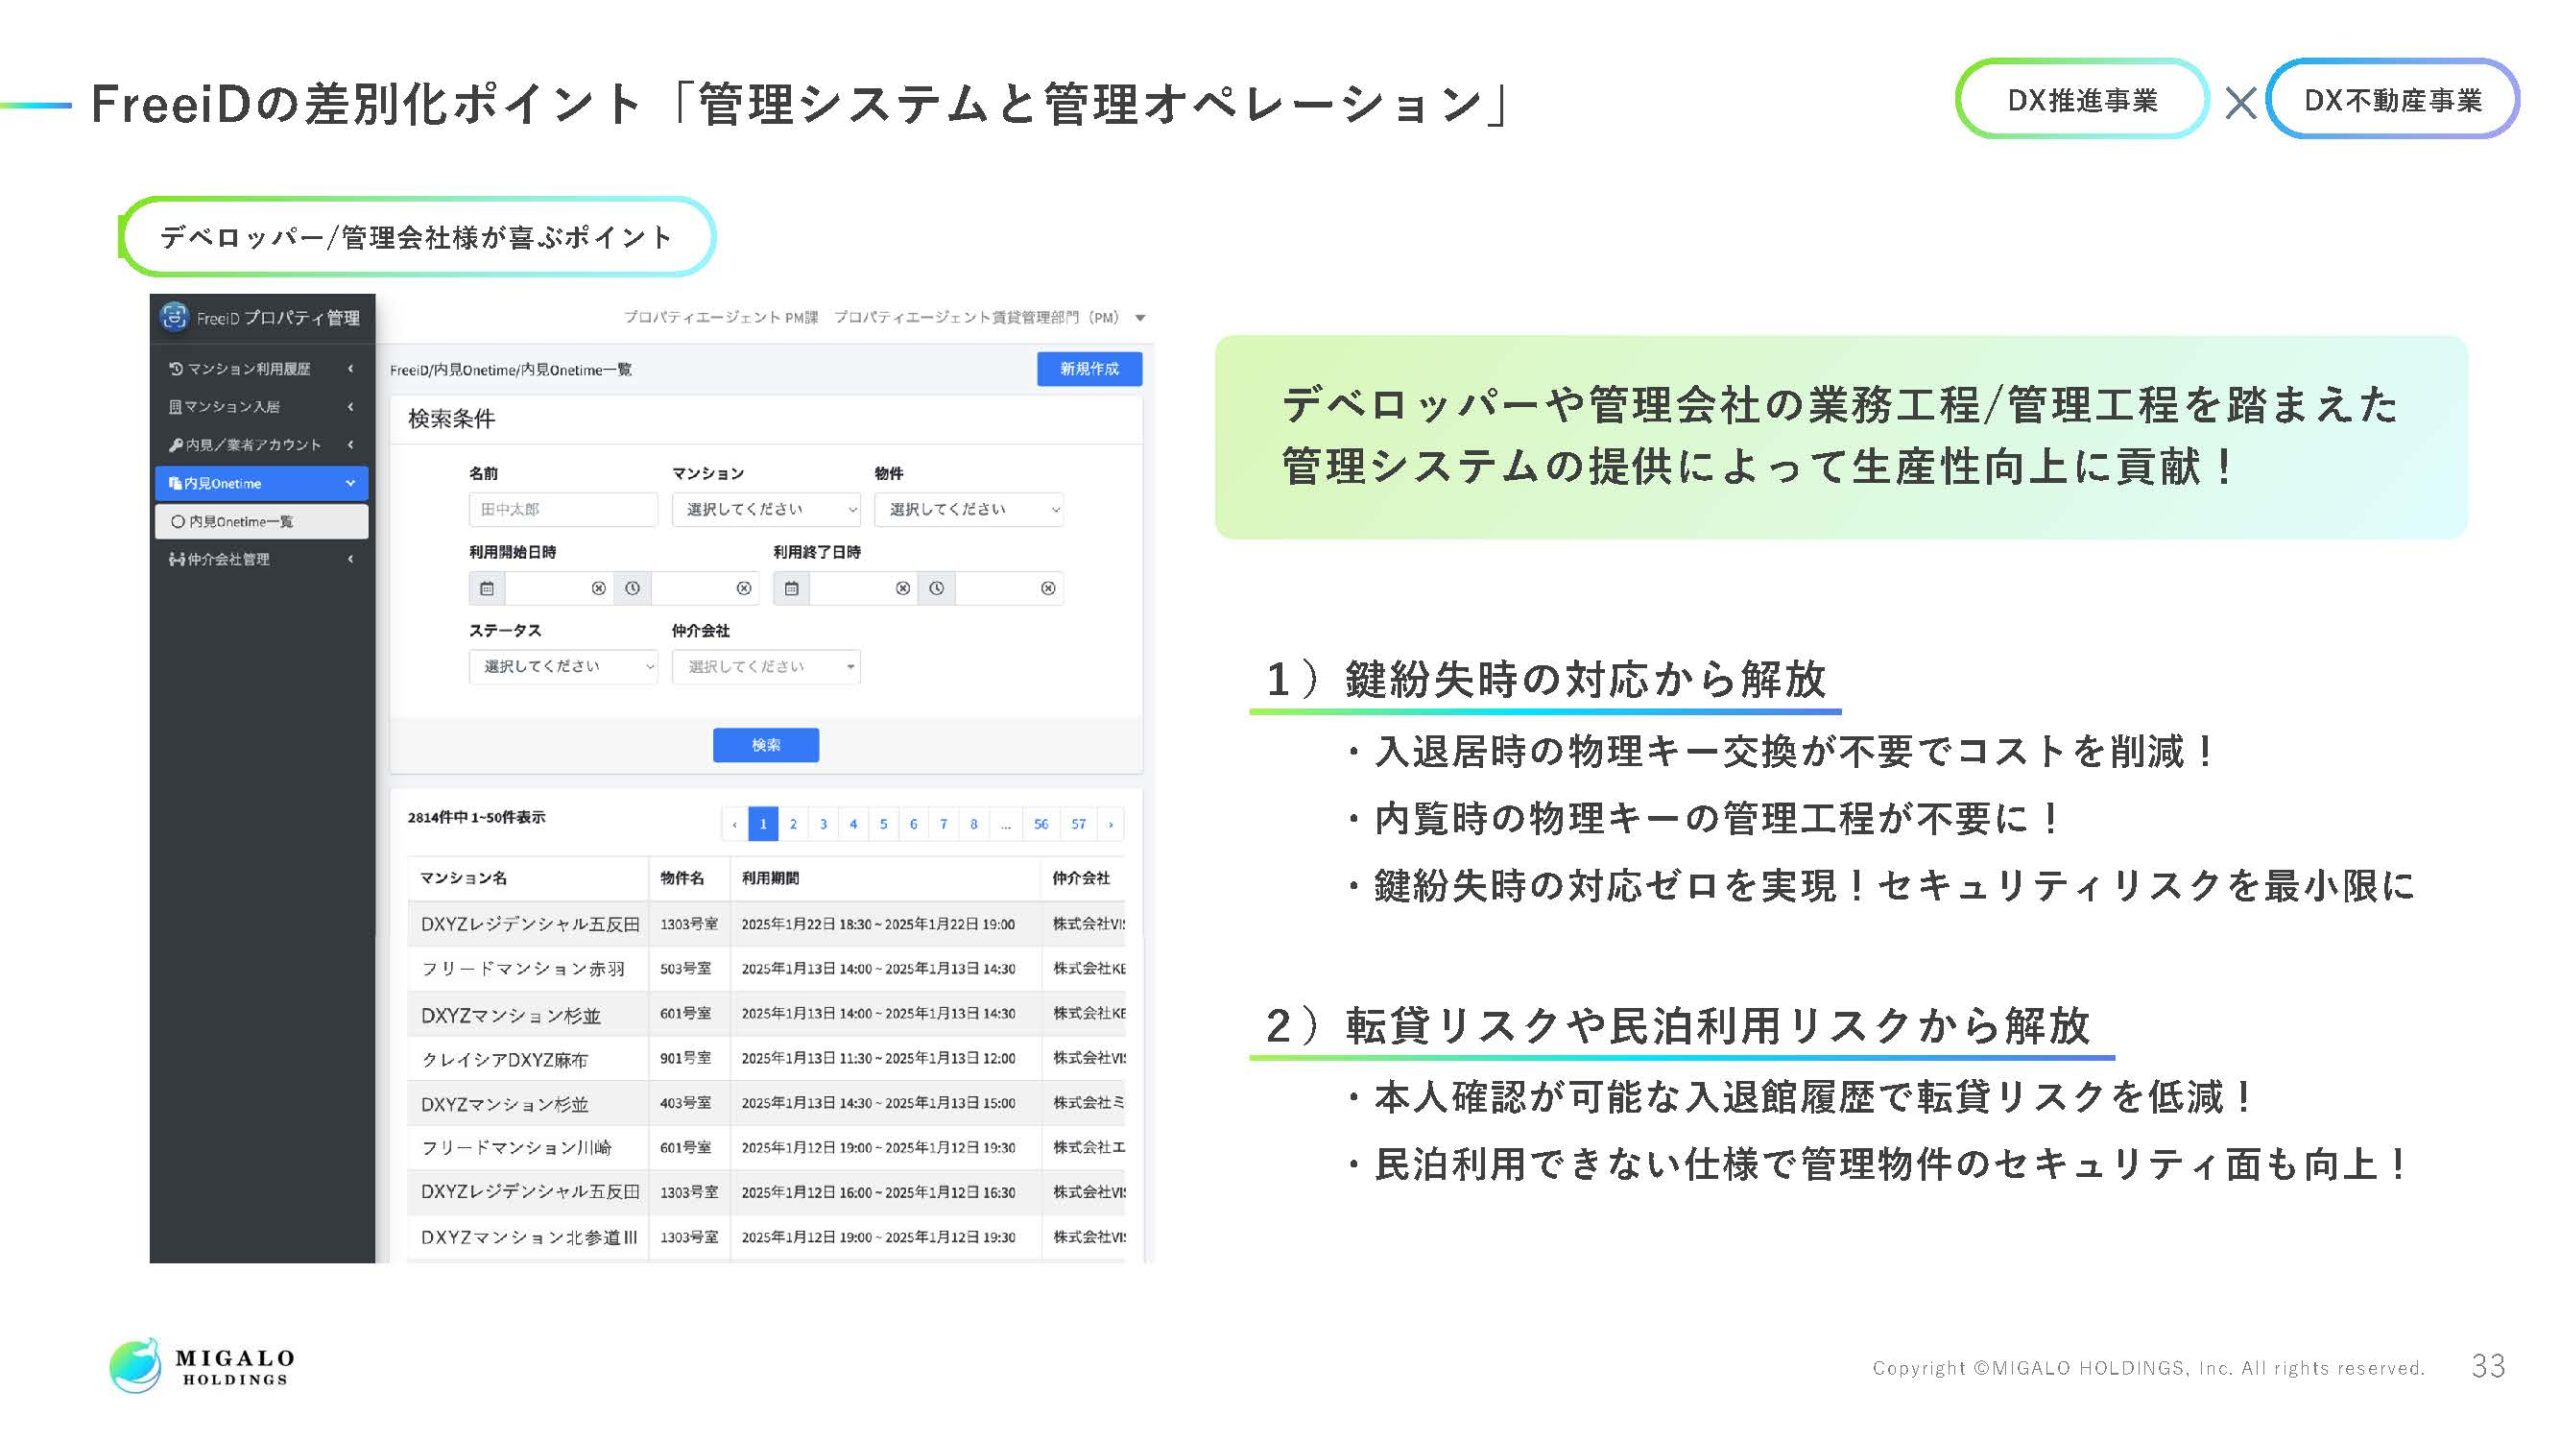Screen dimensions: 2560x1440
Task: Open the account dropdown arrow after (PM)
Action: coord(1140,318)
